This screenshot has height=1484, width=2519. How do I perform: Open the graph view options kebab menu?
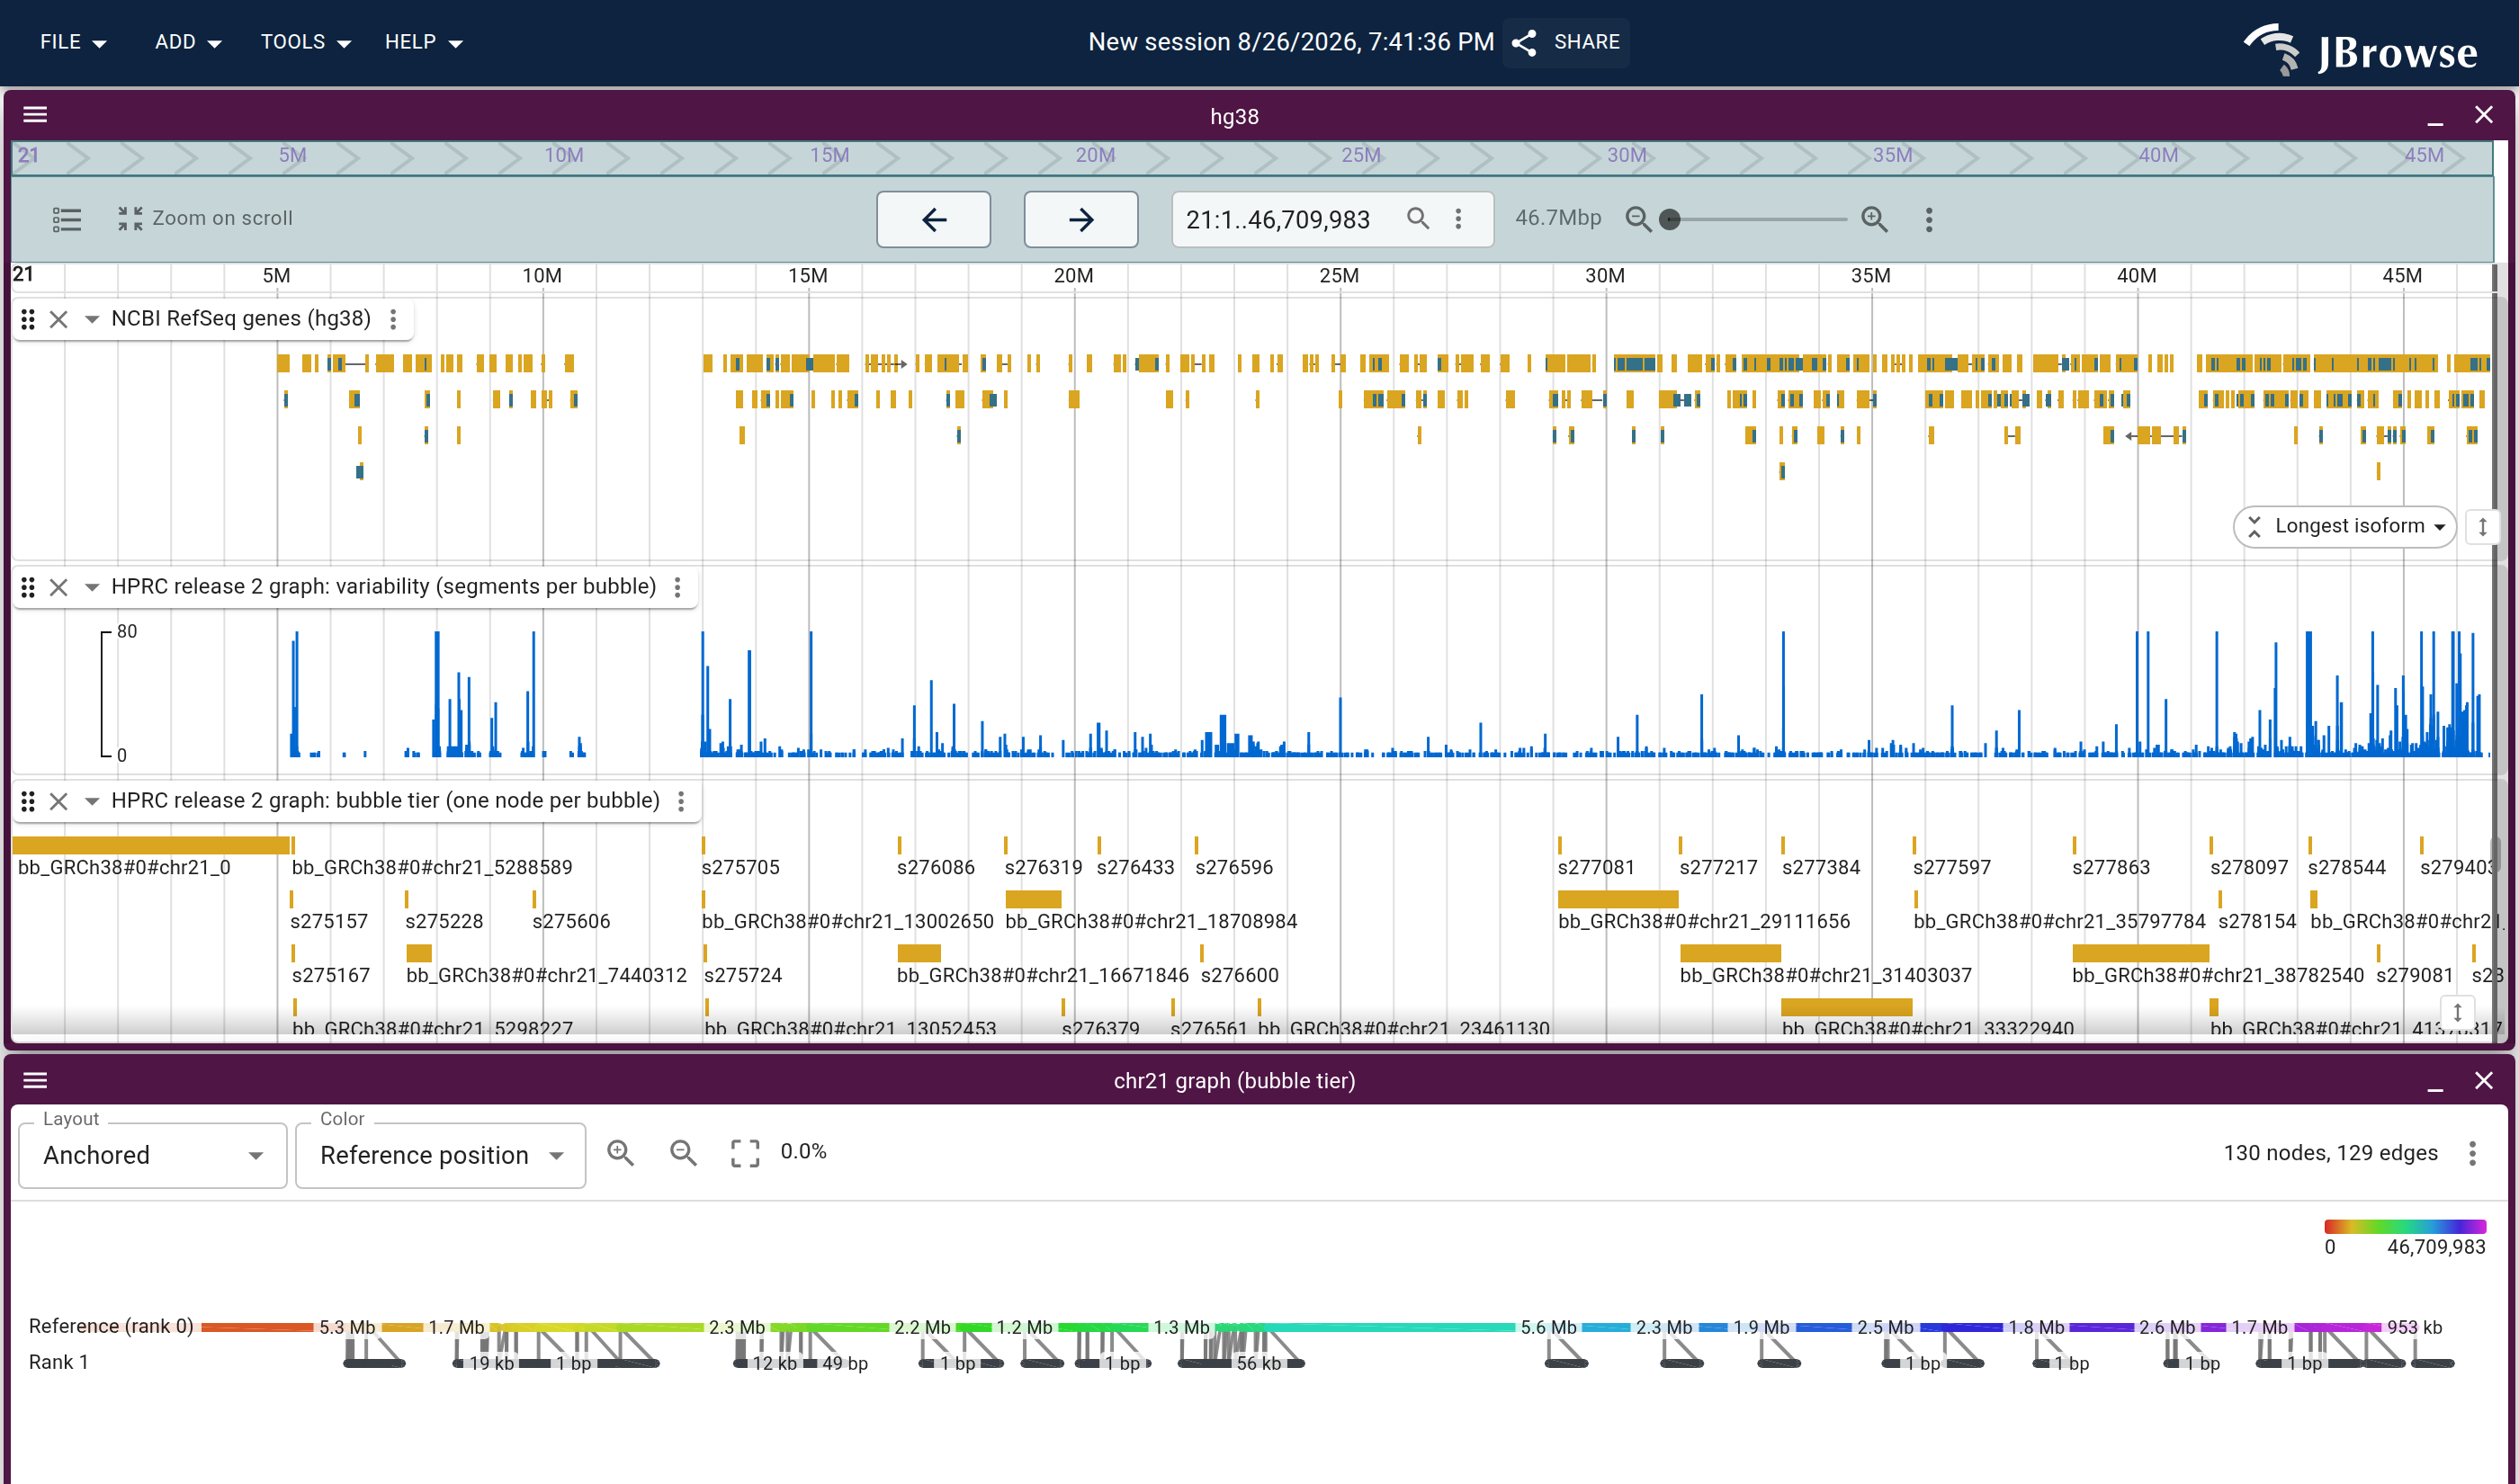coord(2472,1153)
